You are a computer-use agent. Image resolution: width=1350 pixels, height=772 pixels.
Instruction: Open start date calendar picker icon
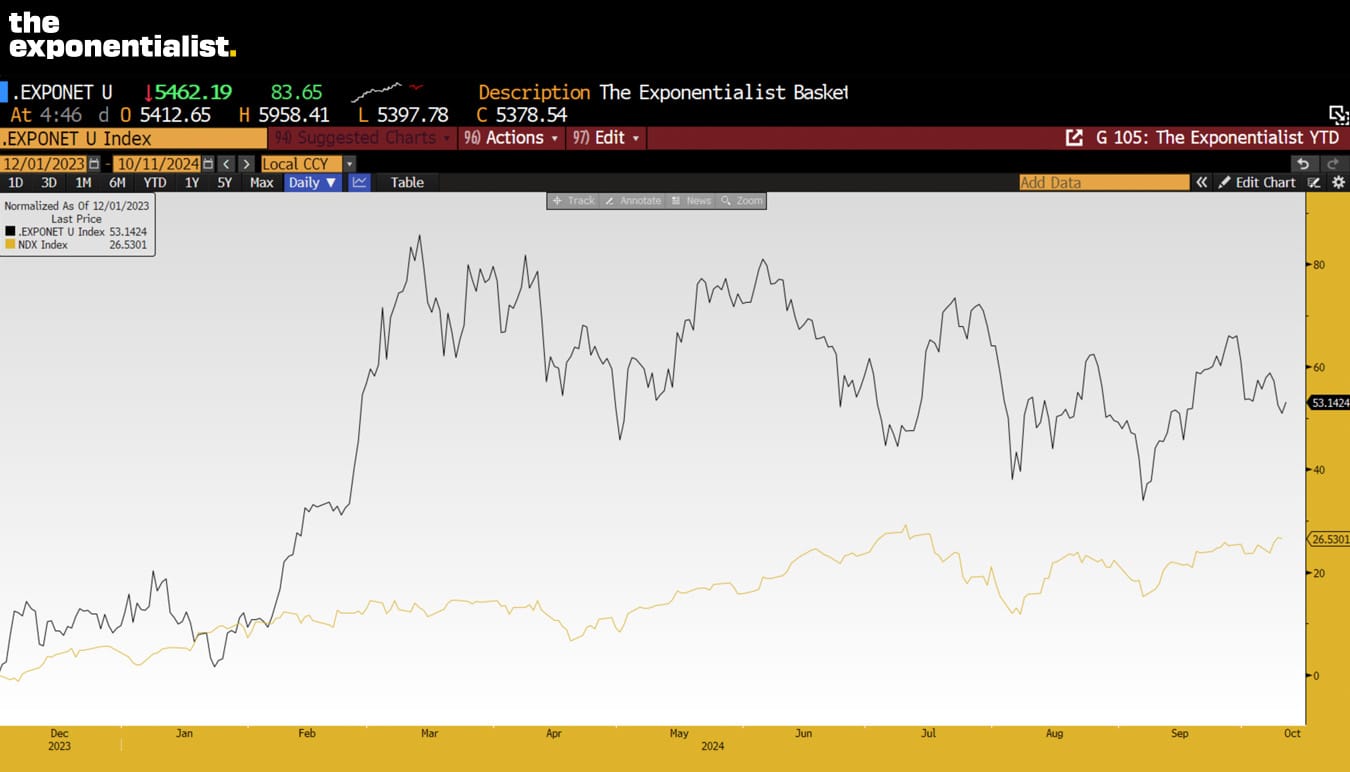pyautogui.click(x=94, y=164)
